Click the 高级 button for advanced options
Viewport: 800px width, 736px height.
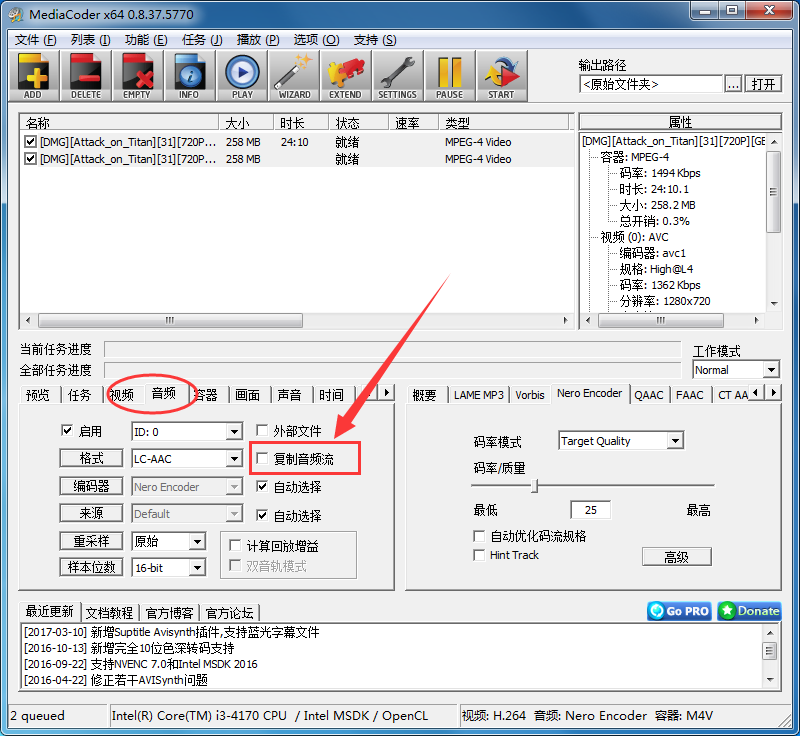tap(677, 556)
